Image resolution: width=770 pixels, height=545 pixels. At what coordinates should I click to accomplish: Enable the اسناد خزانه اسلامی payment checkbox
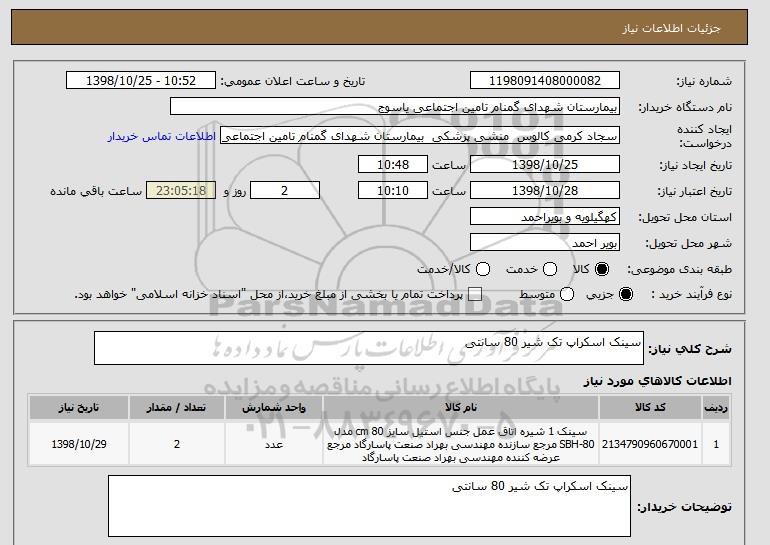click(475, 294)
